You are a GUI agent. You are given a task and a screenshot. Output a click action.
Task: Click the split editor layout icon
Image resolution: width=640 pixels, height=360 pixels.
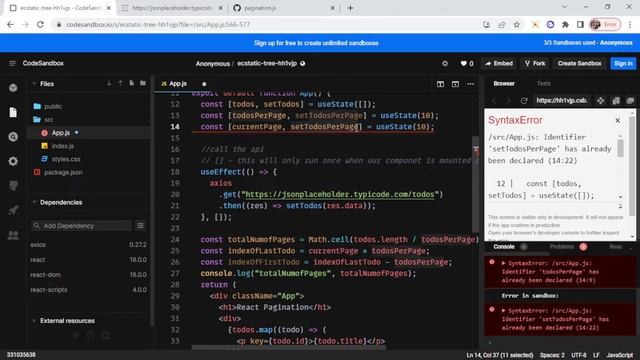click(x=440, y=84)
